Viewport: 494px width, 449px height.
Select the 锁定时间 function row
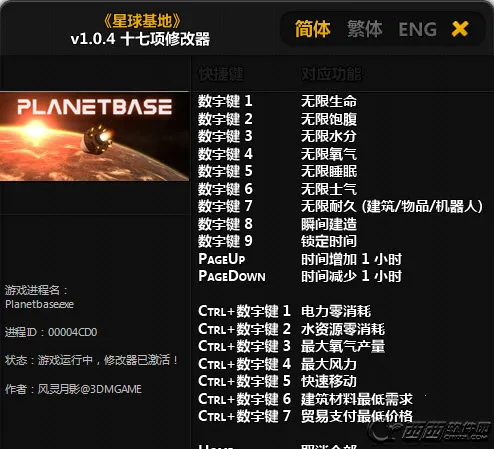click(329, 241)
